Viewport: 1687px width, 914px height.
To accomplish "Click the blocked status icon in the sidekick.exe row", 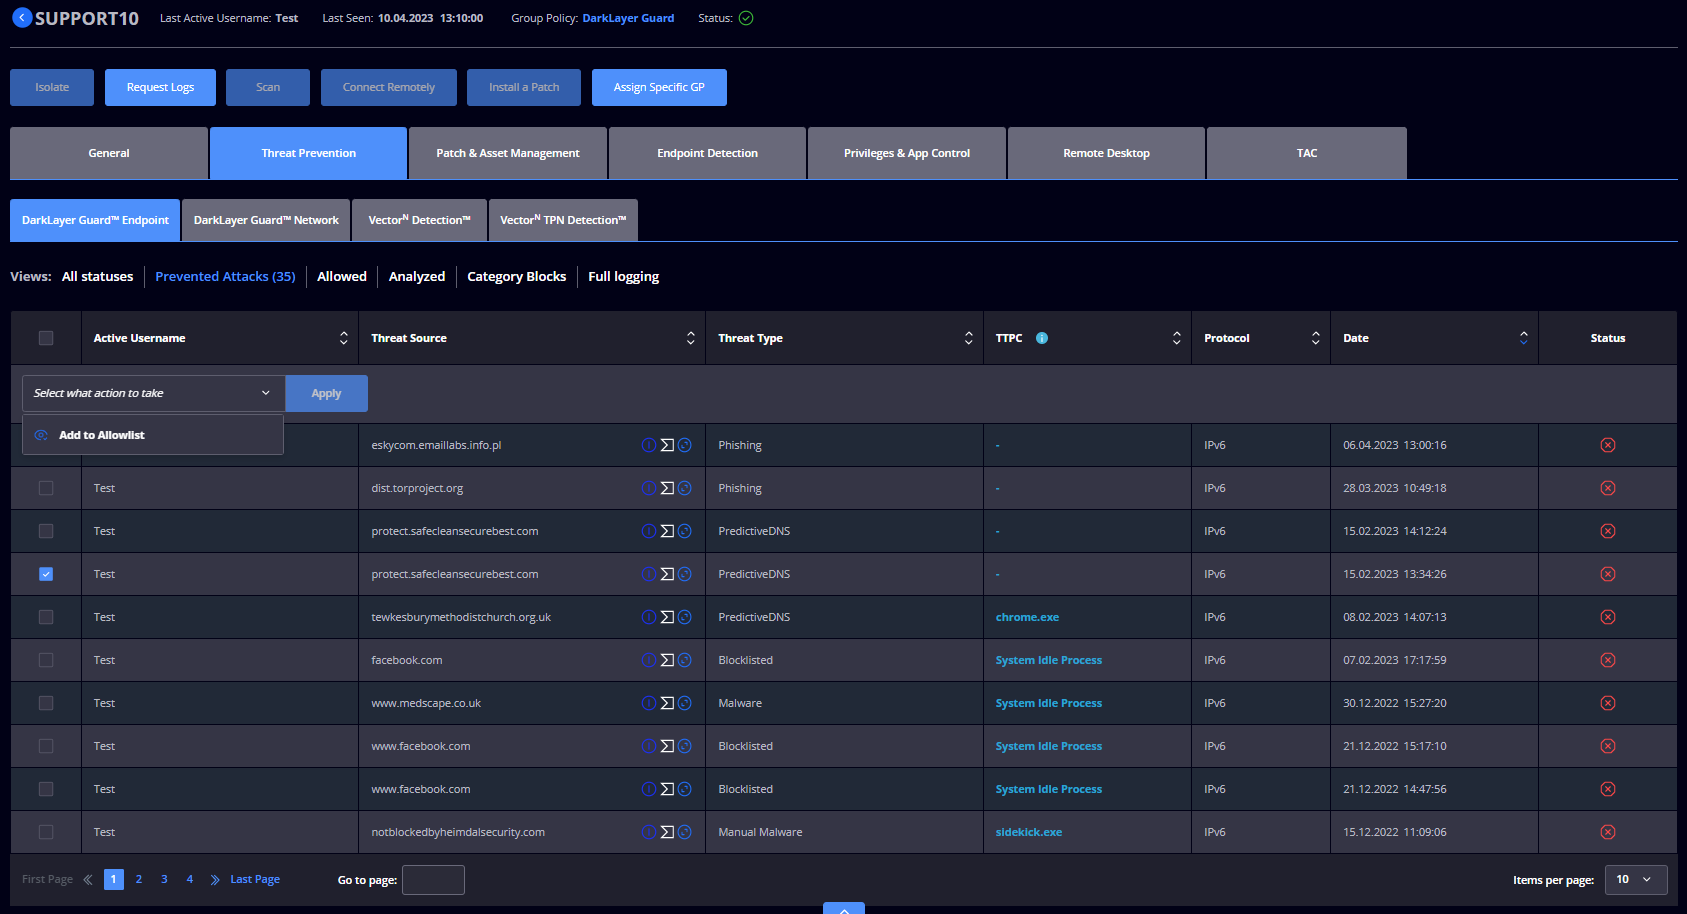I will click(x=1608, y=832).
